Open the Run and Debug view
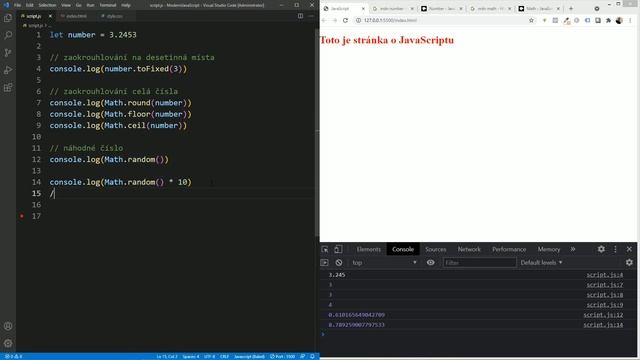The image size is (640, 360). (8, 70)
